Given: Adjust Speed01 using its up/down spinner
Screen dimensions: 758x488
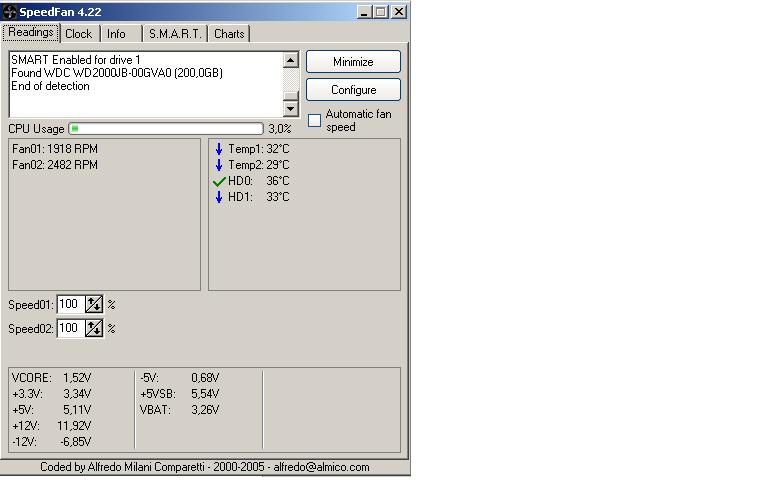Looking at the screenshot, I should [x=94, y=304].
